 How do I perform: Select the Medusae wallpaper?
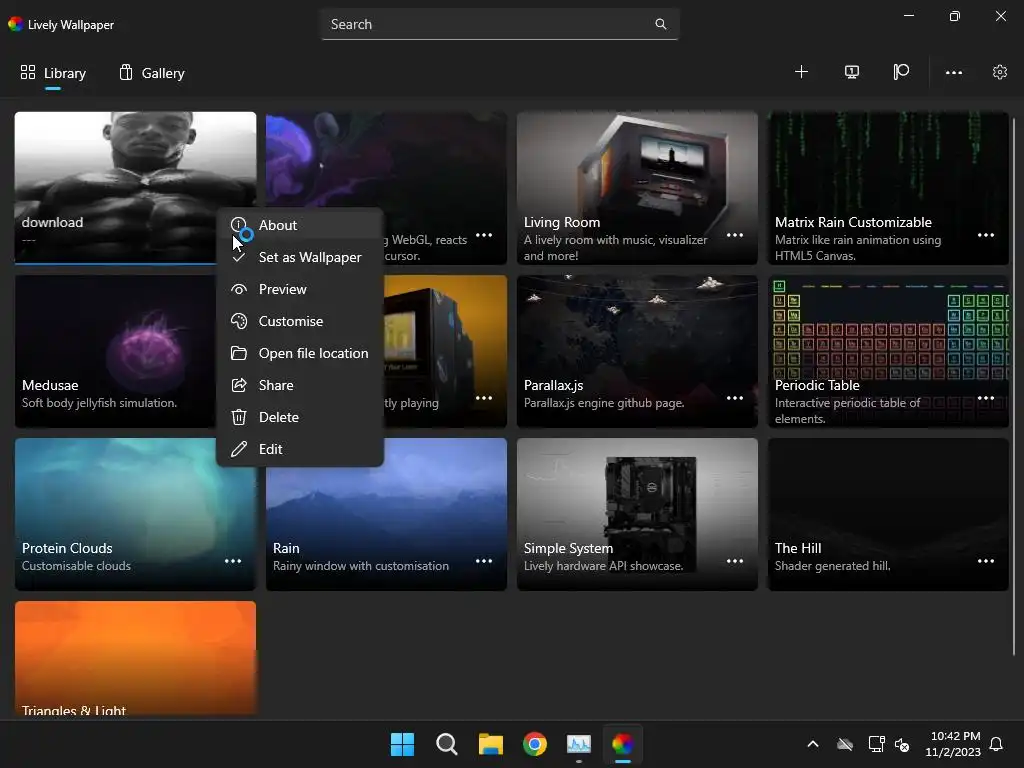click(x=116, y=351)
